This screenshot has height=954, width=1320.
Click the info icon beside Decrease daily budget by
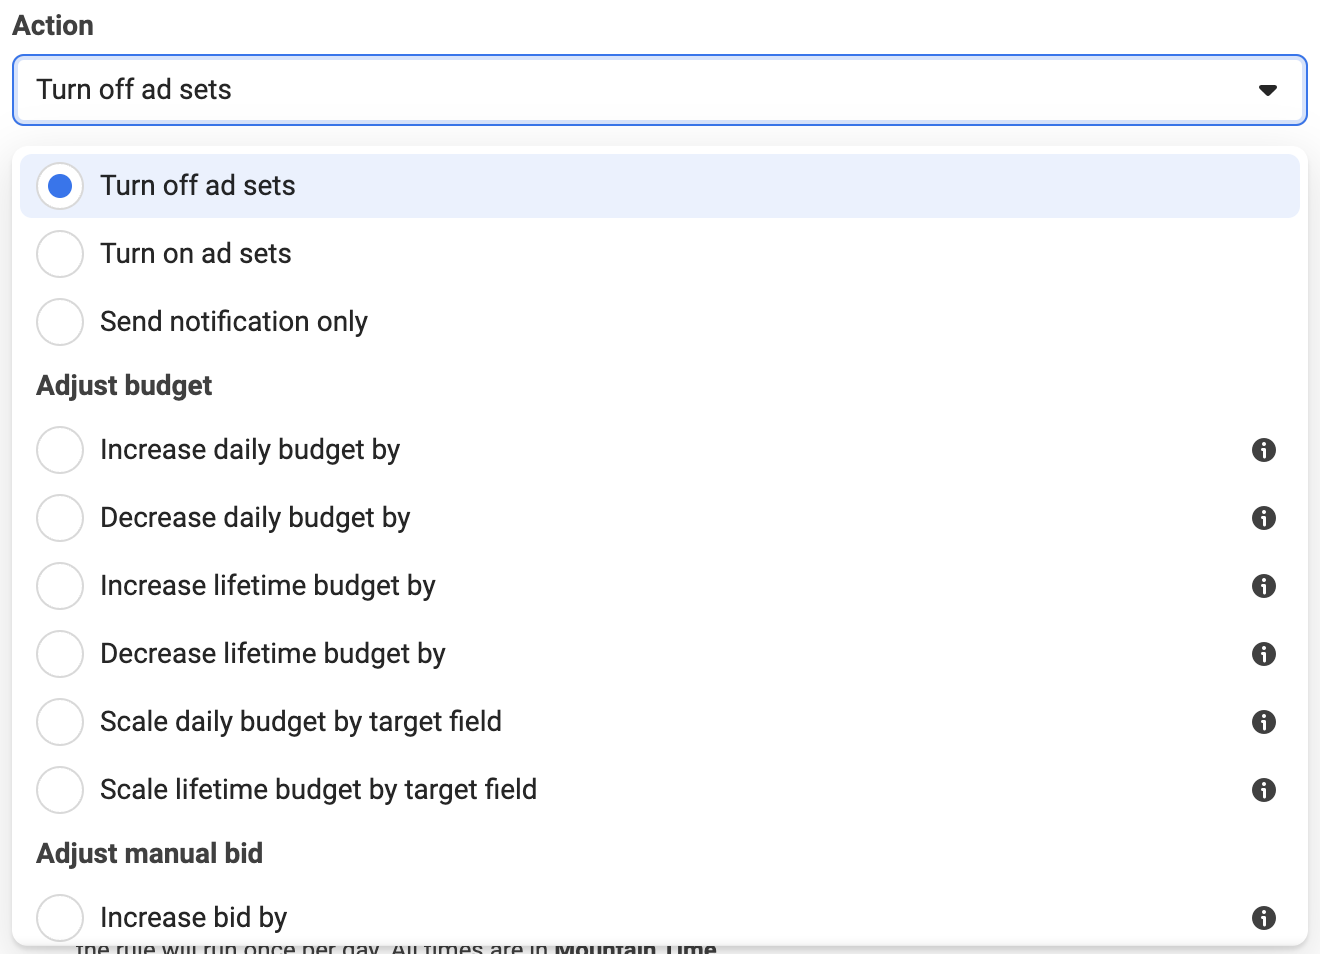(1263, 518)
